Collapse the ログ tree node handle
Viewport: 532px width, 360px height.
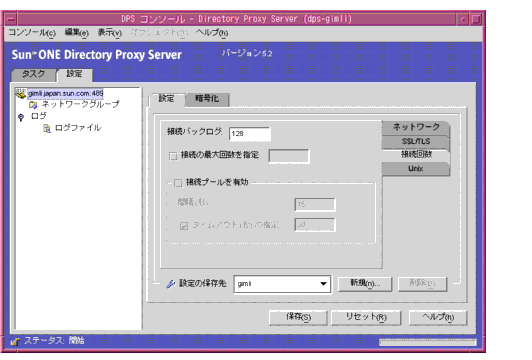coord(21,117)
